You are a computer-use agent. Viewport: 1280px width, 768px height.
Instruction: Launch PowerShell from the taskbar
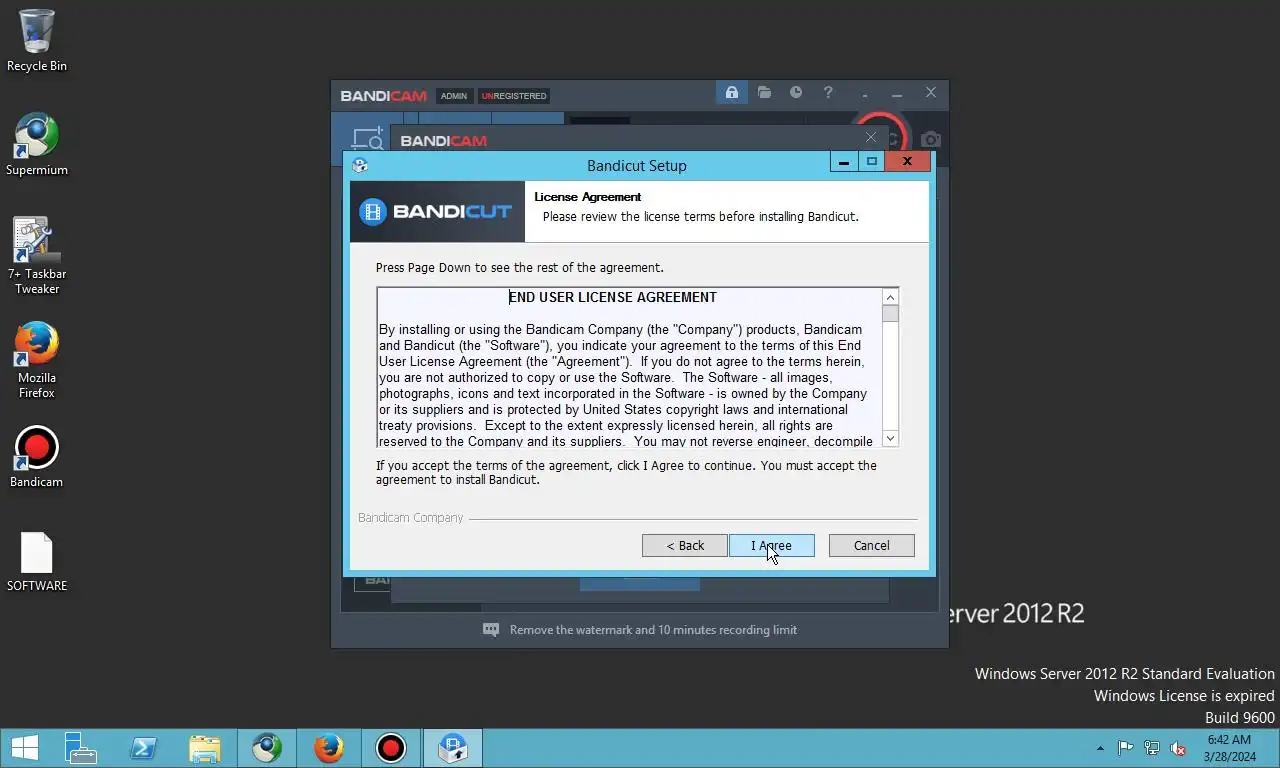143,748
